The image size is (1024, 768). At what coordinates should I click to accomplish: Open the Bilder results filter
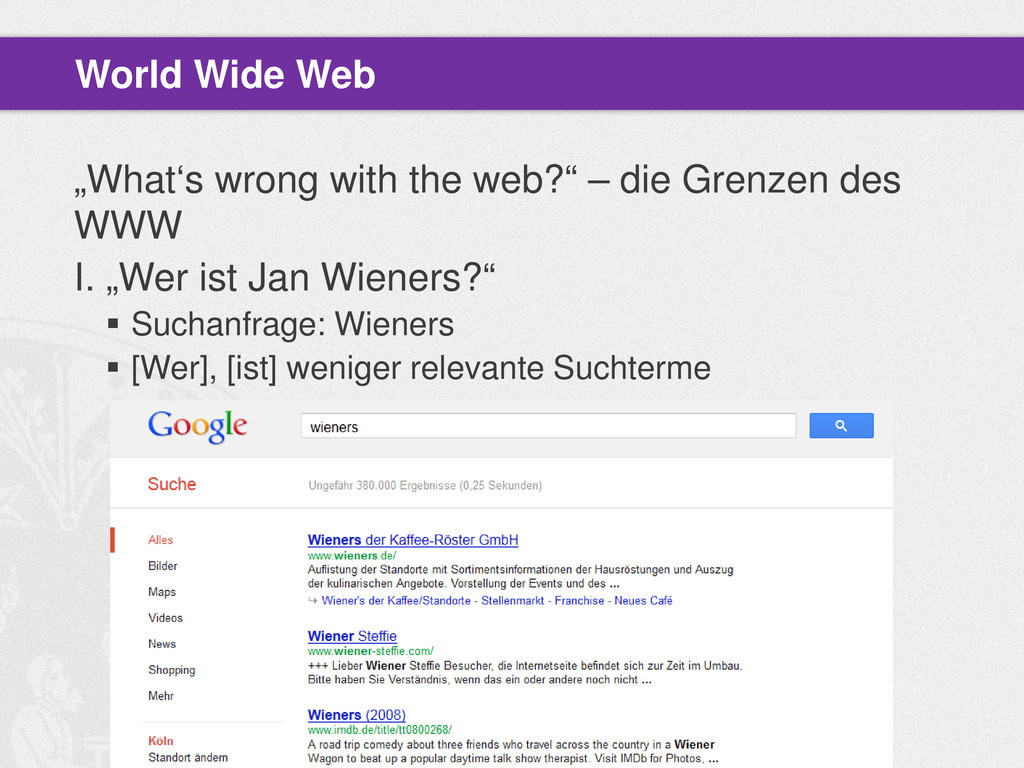[163, 566]
